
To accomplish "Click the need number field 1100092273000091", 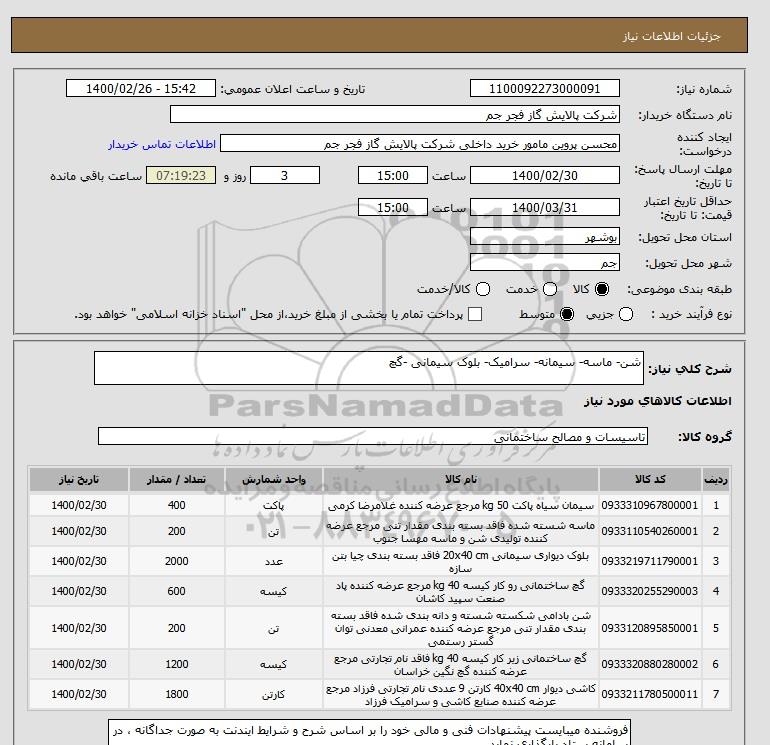I will coord(545,88).
